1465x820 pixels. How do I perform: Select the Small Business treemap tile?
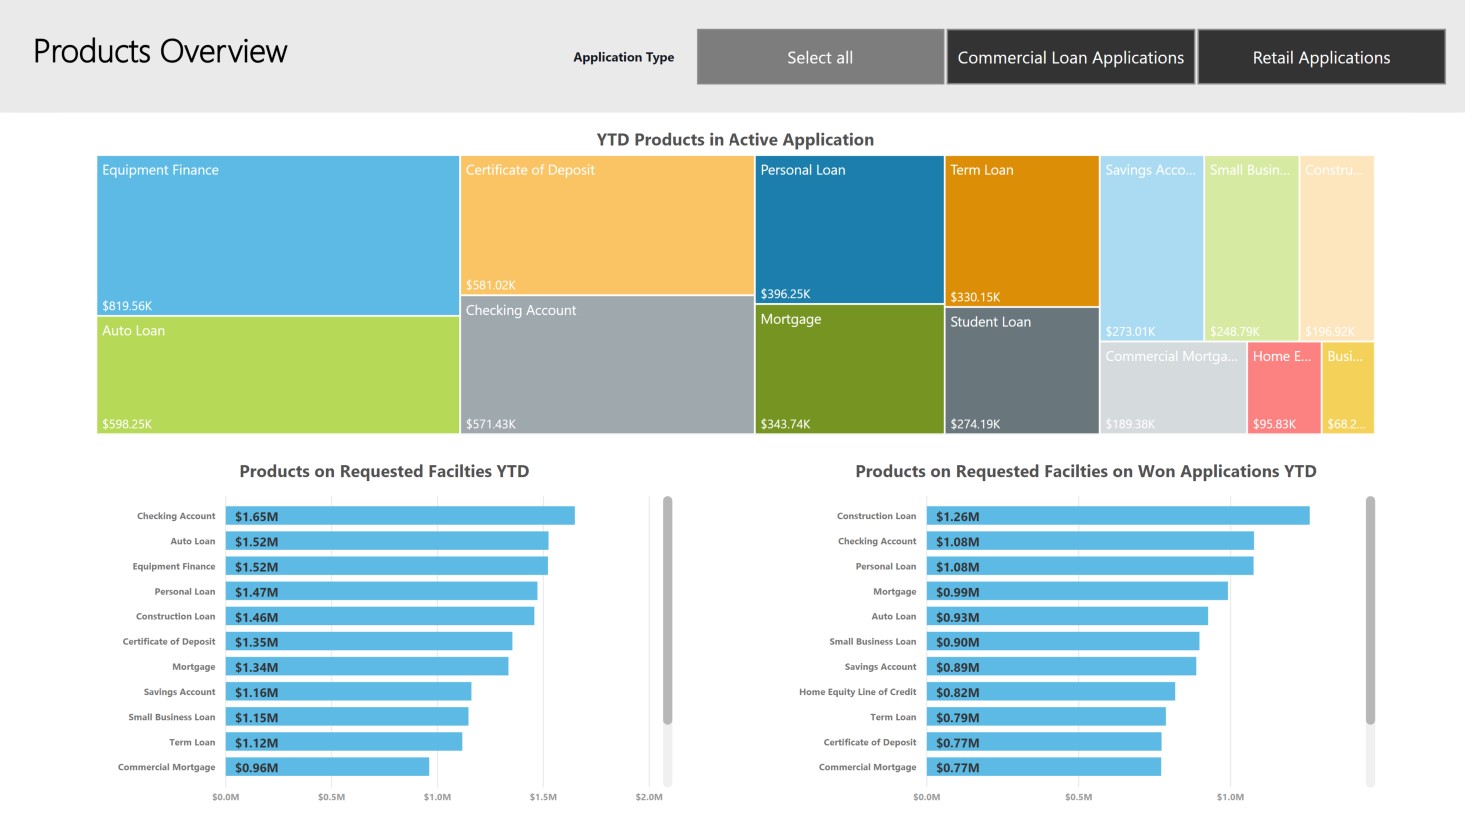pos(1251,248)
